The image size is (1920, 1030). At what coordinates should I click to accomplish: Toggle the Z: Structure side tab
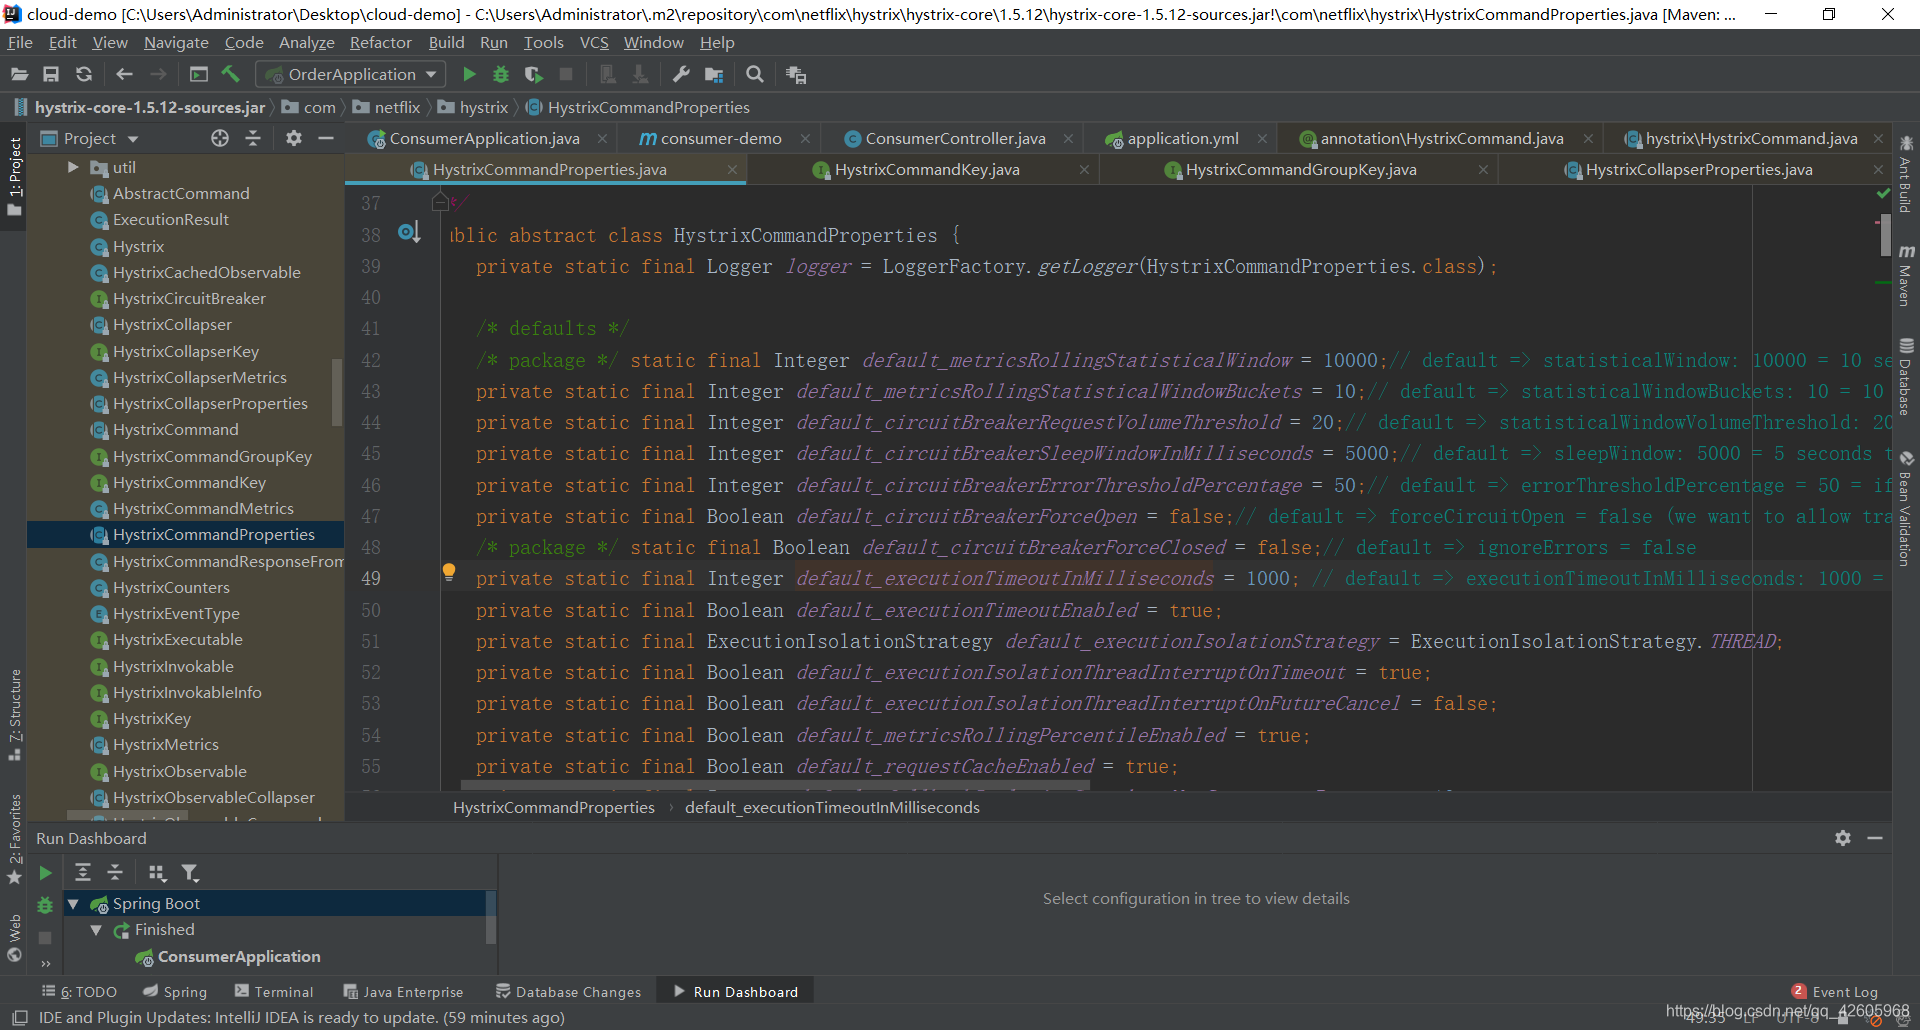(14, 714)
